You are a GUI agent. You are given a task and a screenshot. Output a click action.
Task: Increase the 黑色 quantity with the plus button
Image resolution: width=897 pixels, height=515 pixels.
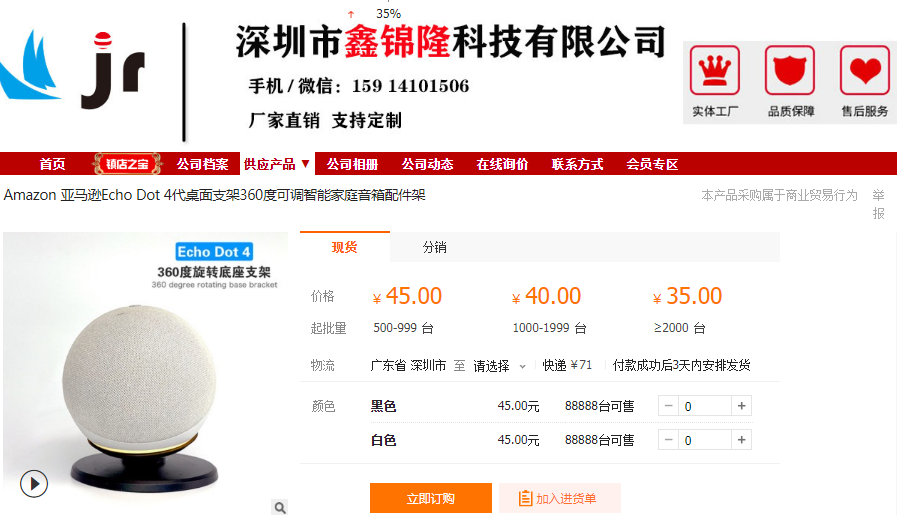pyautogui.click(x=741, y=406)
